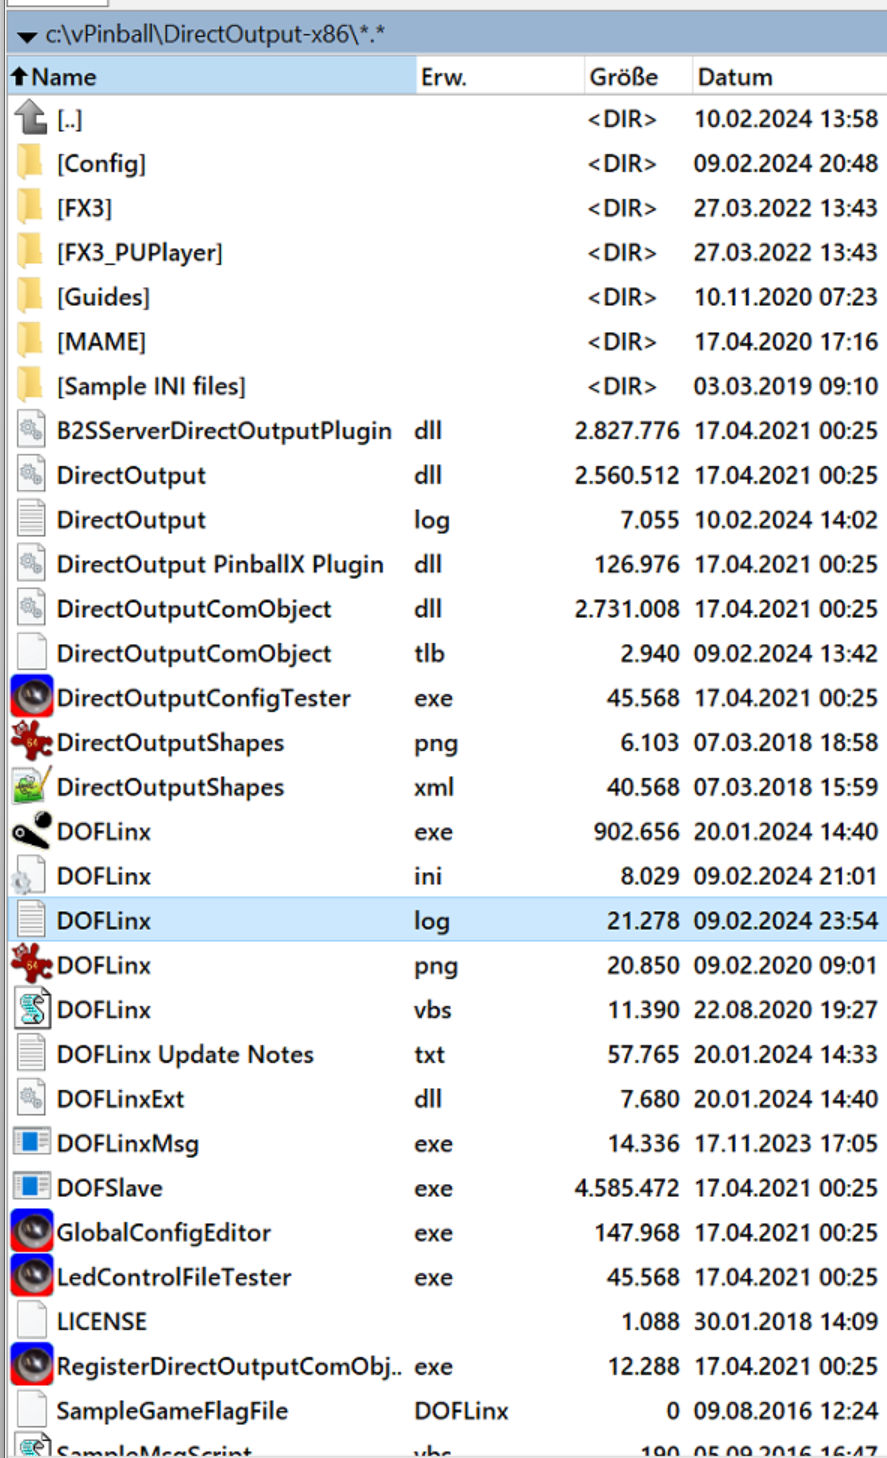This screenshot has width=887, height=1458.
Task: Click the GlobalConfigEditor application icon
Action: click(31, 1231)
